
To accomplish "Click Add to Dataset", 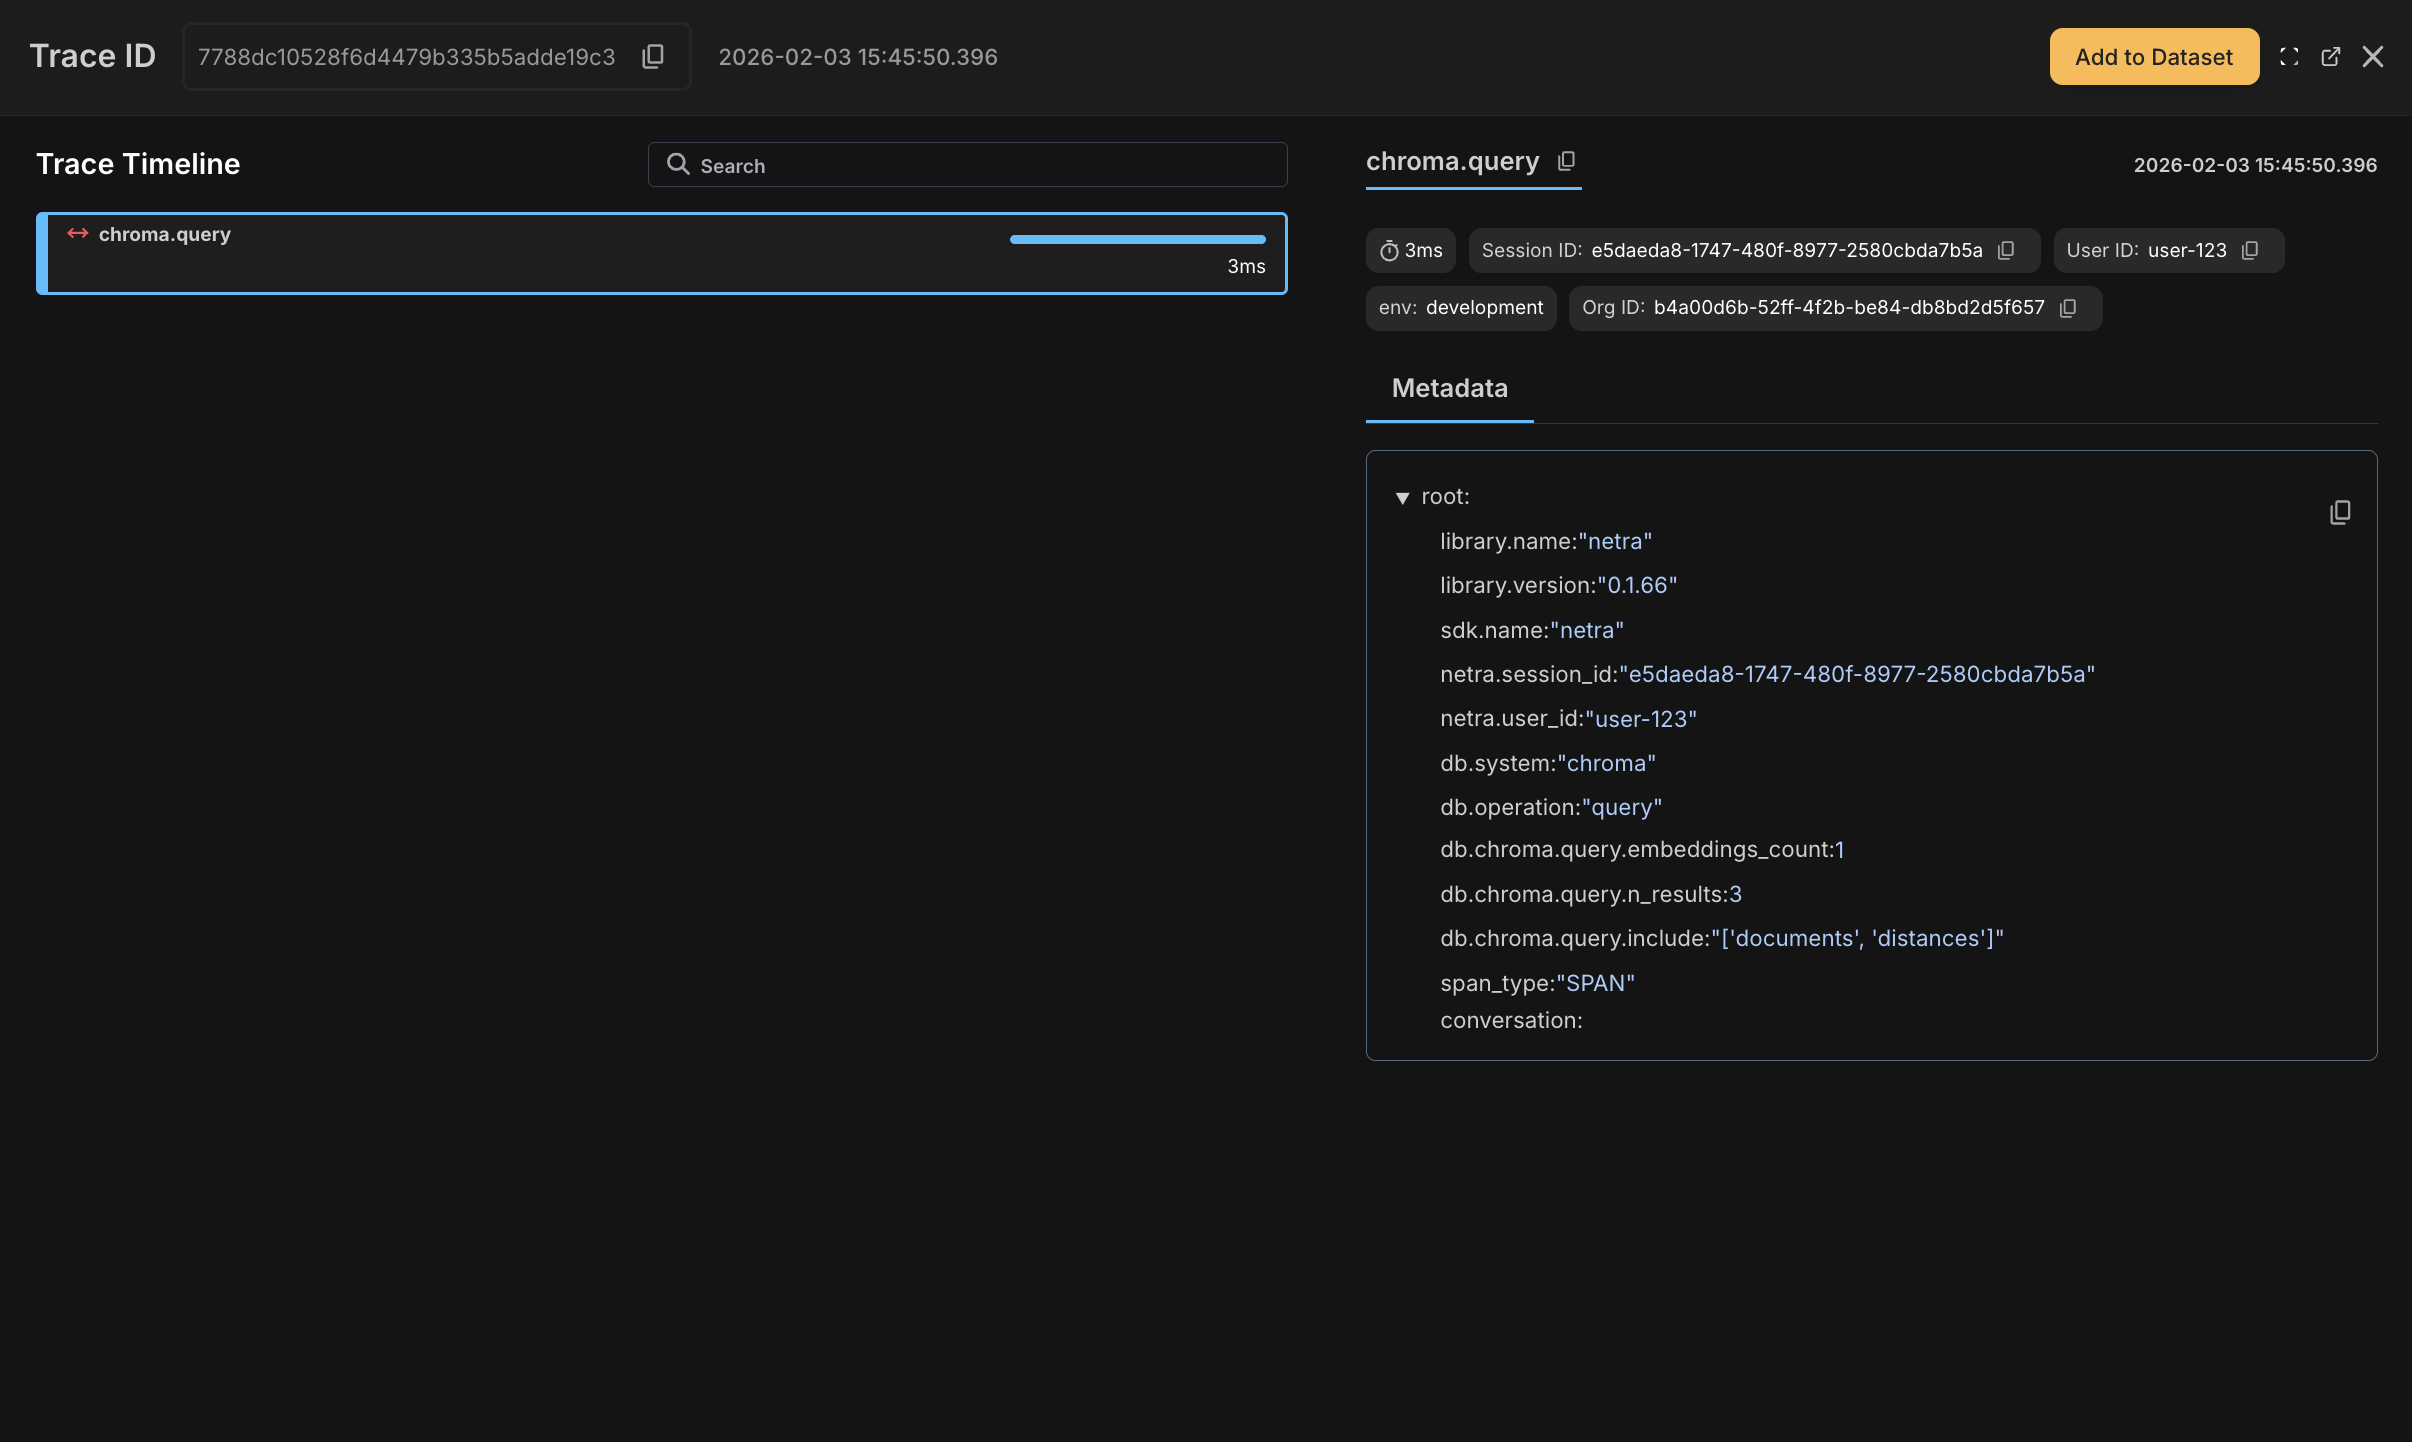I will point(2152,56).
